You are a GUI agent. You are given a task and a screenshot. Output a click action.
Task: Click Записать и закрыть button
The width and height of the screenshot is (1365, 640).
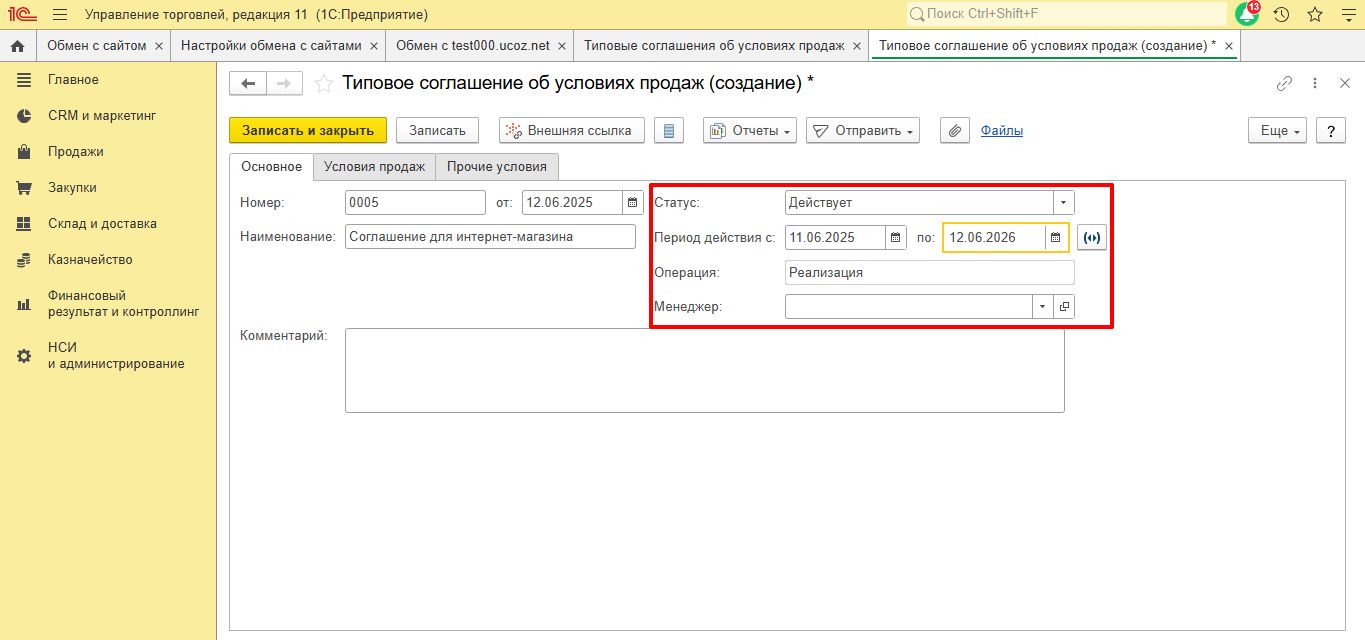(308, 131)
